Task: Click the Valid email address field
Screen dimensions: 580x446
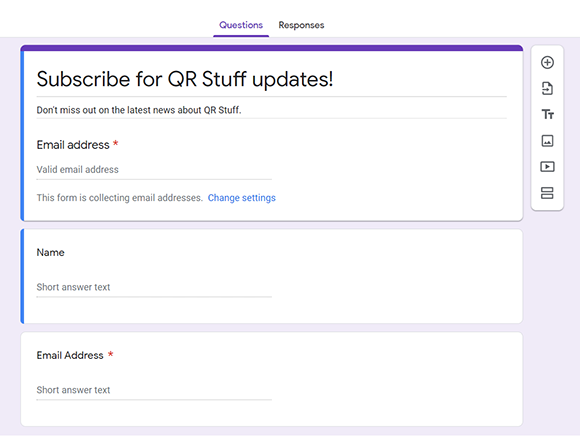Action: coord(154,170)
